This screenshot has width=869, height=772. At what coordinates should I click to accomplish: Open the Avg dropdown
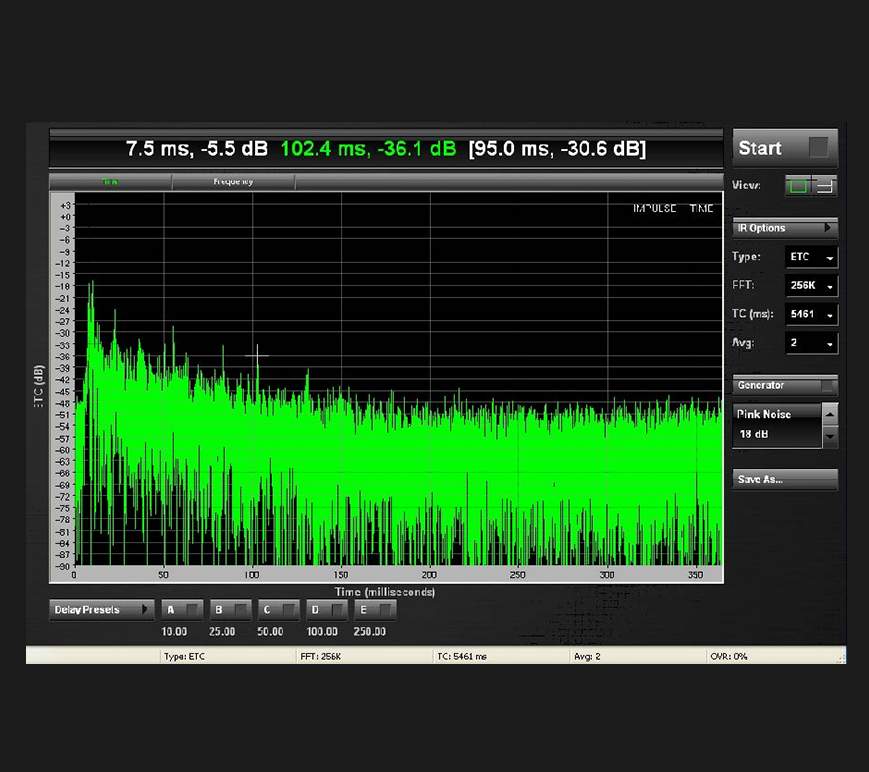coord(811,343)
